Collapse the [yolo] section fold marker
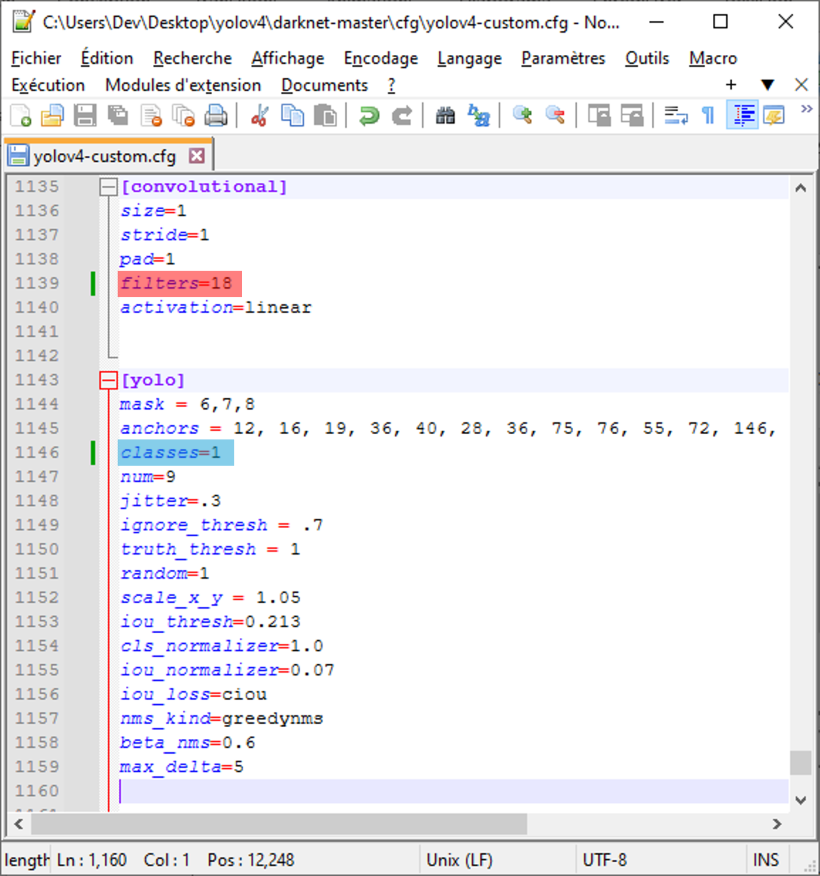 click(x=108, y=380)
